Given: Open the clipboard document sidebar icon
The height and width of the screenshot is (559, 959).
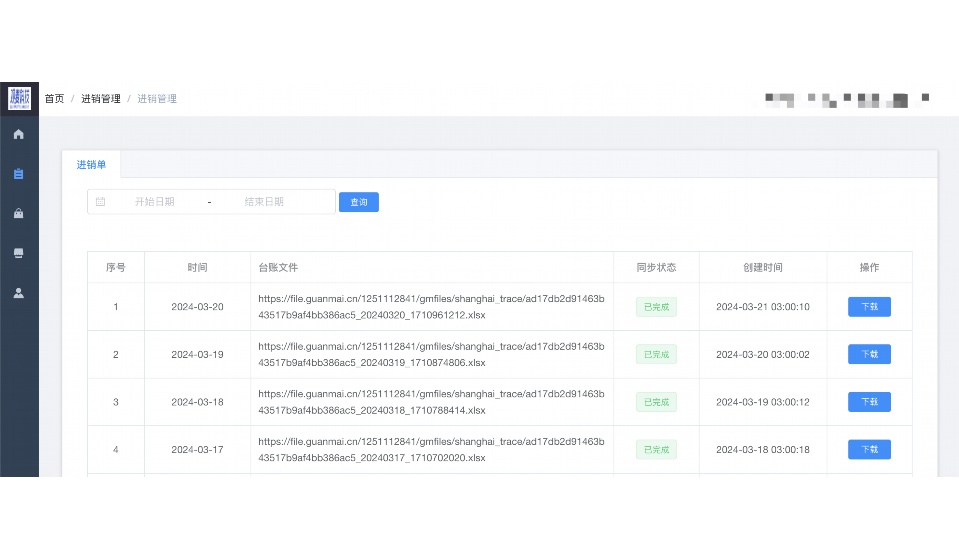Looking at the screenshot, I should coord(18,174).
